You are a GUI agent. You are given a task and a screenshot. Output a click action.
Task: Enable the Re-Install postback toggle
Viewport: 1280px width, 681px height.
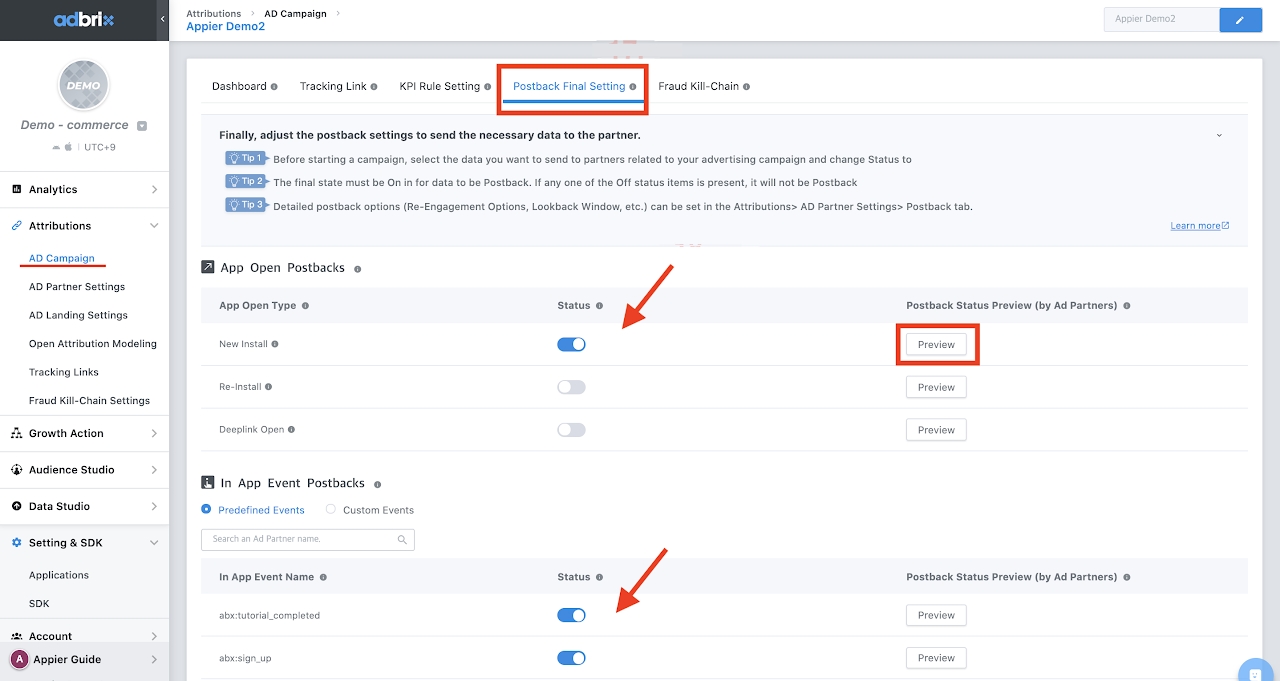(571, 387)
